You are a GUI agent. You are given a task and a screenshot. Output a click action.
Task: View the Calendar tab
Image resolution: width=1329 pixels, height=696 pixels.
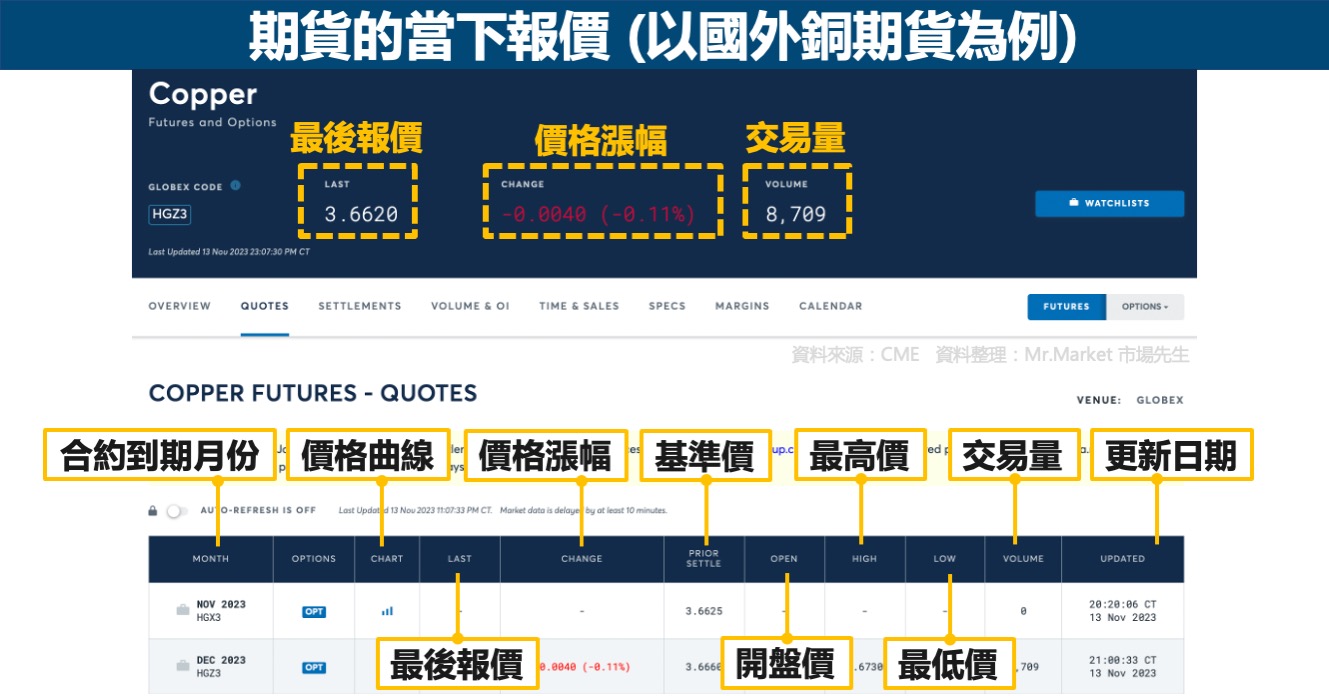(830, 306)
